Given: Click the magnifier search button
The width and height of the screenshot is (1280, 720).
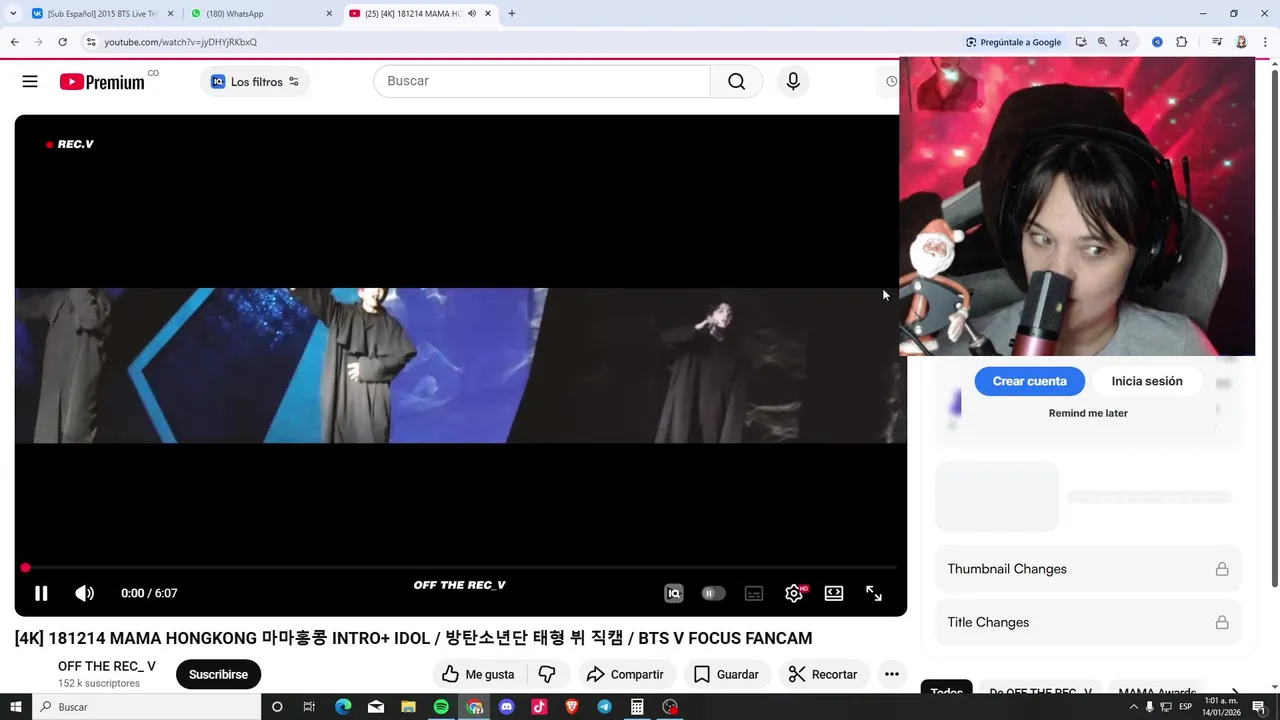Looking at the screenshot, I should click(737, 81).
